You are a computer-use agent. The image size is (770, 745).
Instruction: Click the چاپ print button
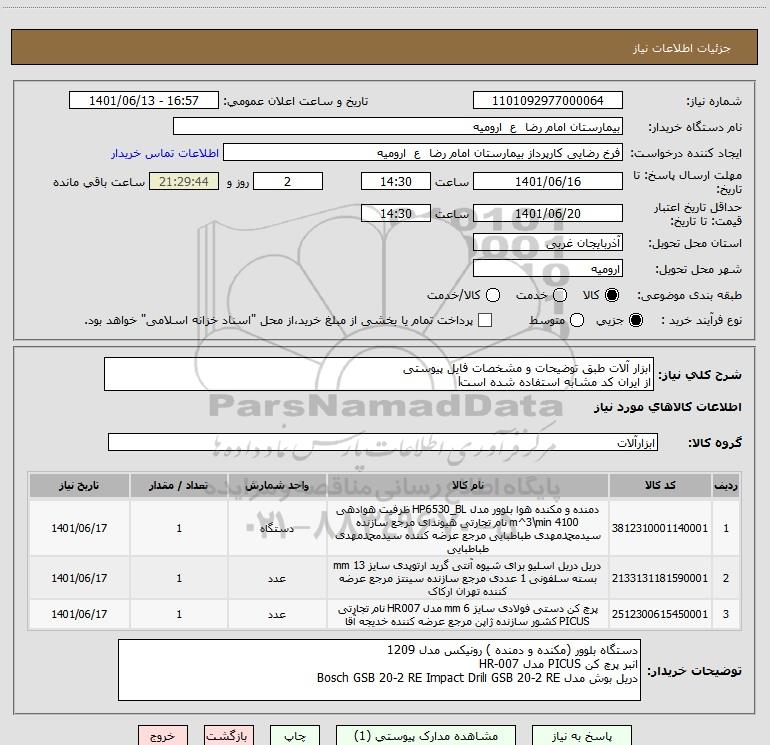[x=295, y=736]
